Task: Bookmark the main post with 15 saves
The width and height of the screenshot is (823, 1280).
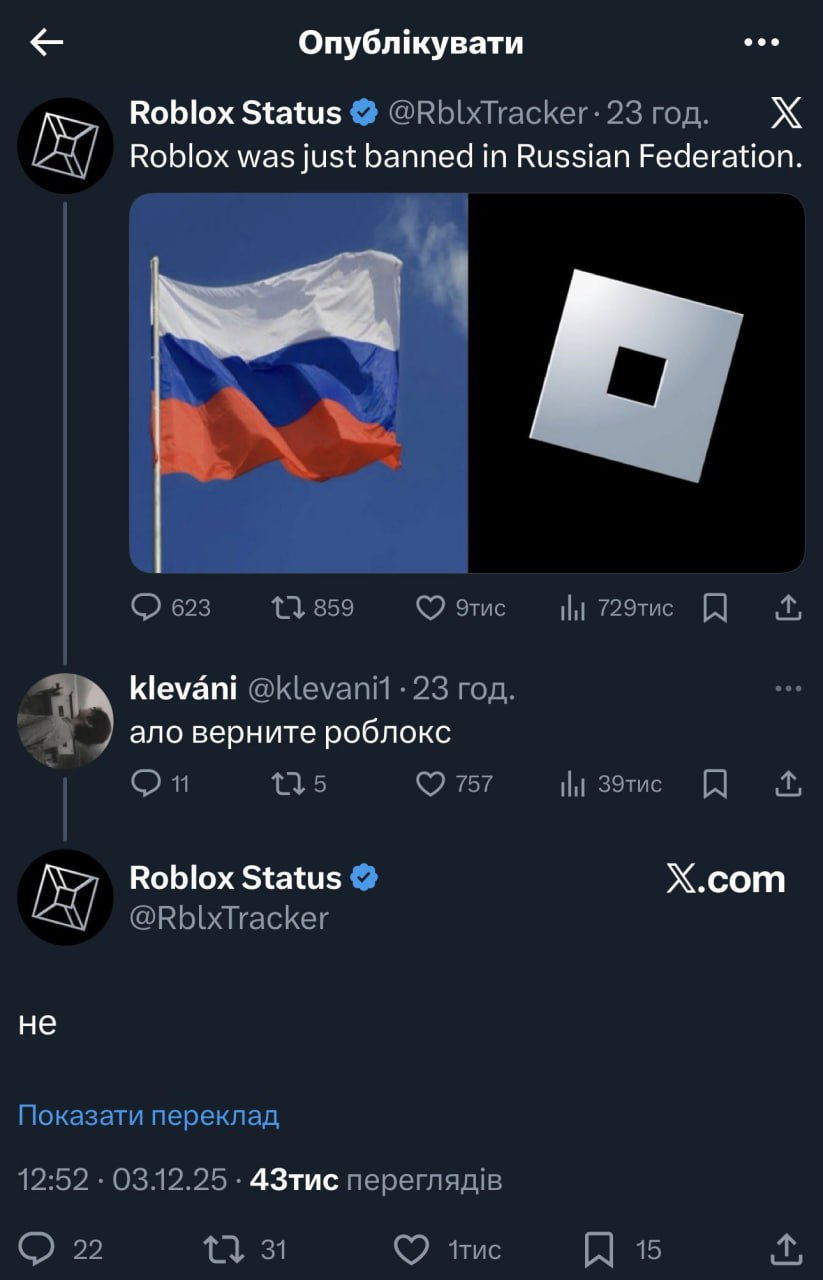Action: (x=599, y=1248)
